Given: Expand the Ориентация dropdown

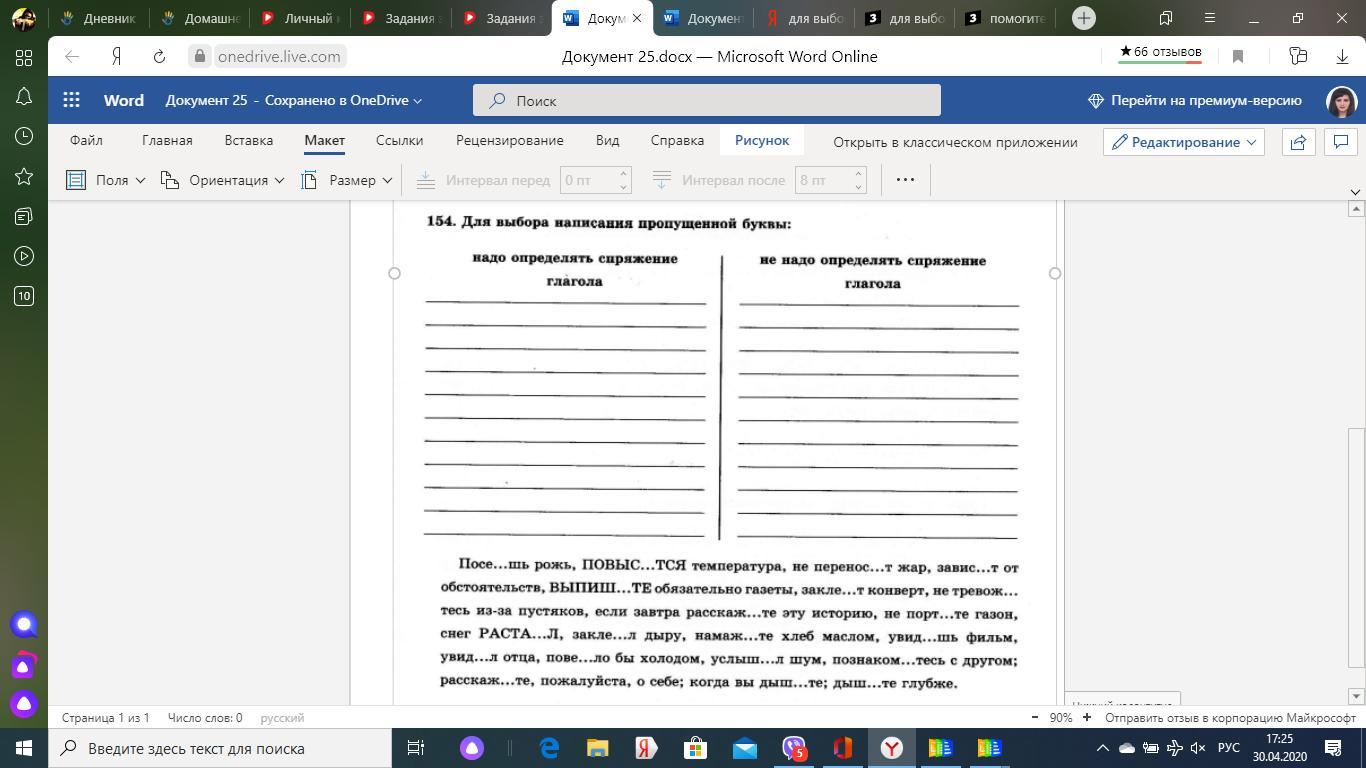Looking at the screenshot, I should 223,180.
